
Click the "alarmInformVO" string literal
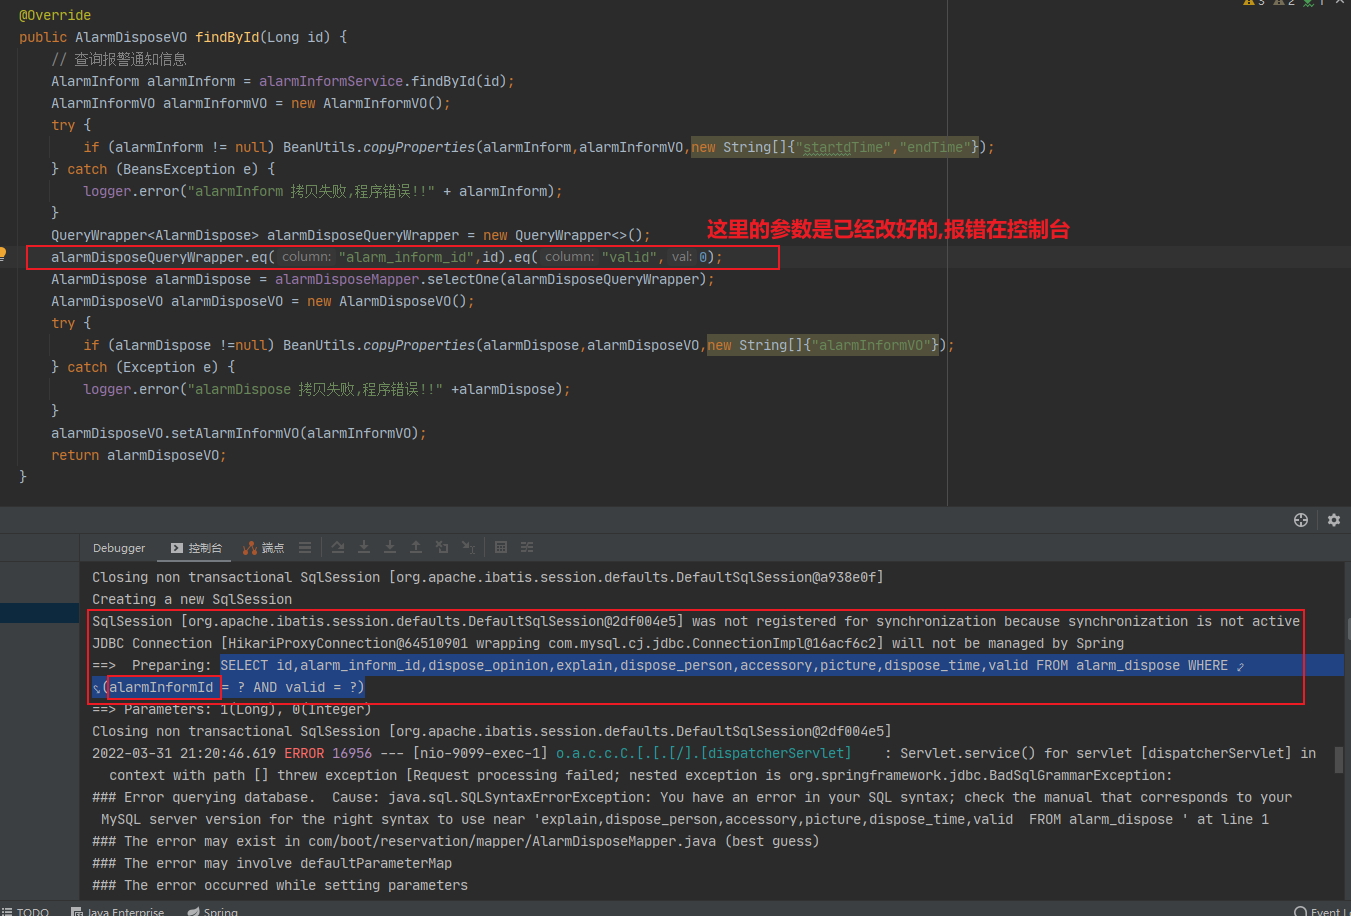click(x=872, y=345)
